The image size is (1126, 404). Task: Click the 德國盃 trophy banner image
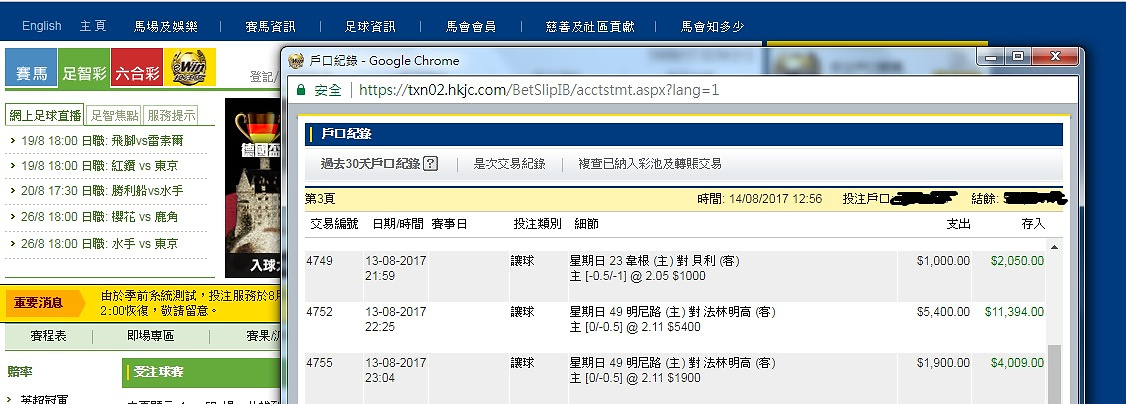pyautogui.click(x=252, y=187)
